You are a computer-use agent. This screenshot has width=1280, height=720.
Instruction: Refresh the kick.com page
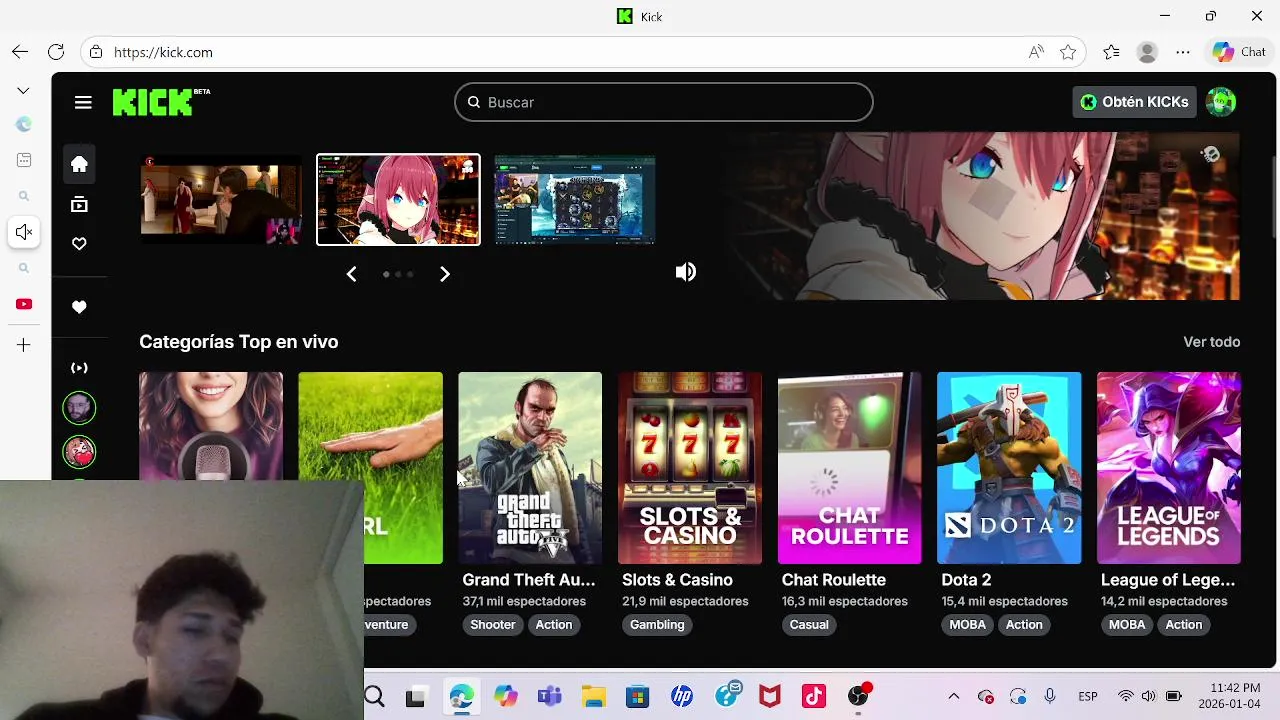coord(56,52)
